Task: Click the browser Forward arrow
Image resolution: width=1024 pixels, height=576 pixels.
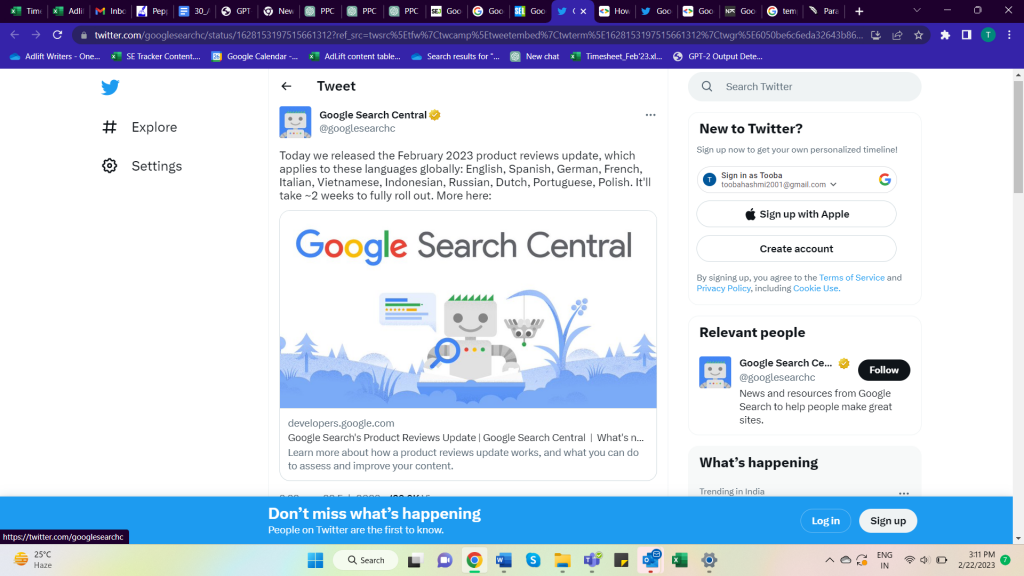Action: coord(36,35)
